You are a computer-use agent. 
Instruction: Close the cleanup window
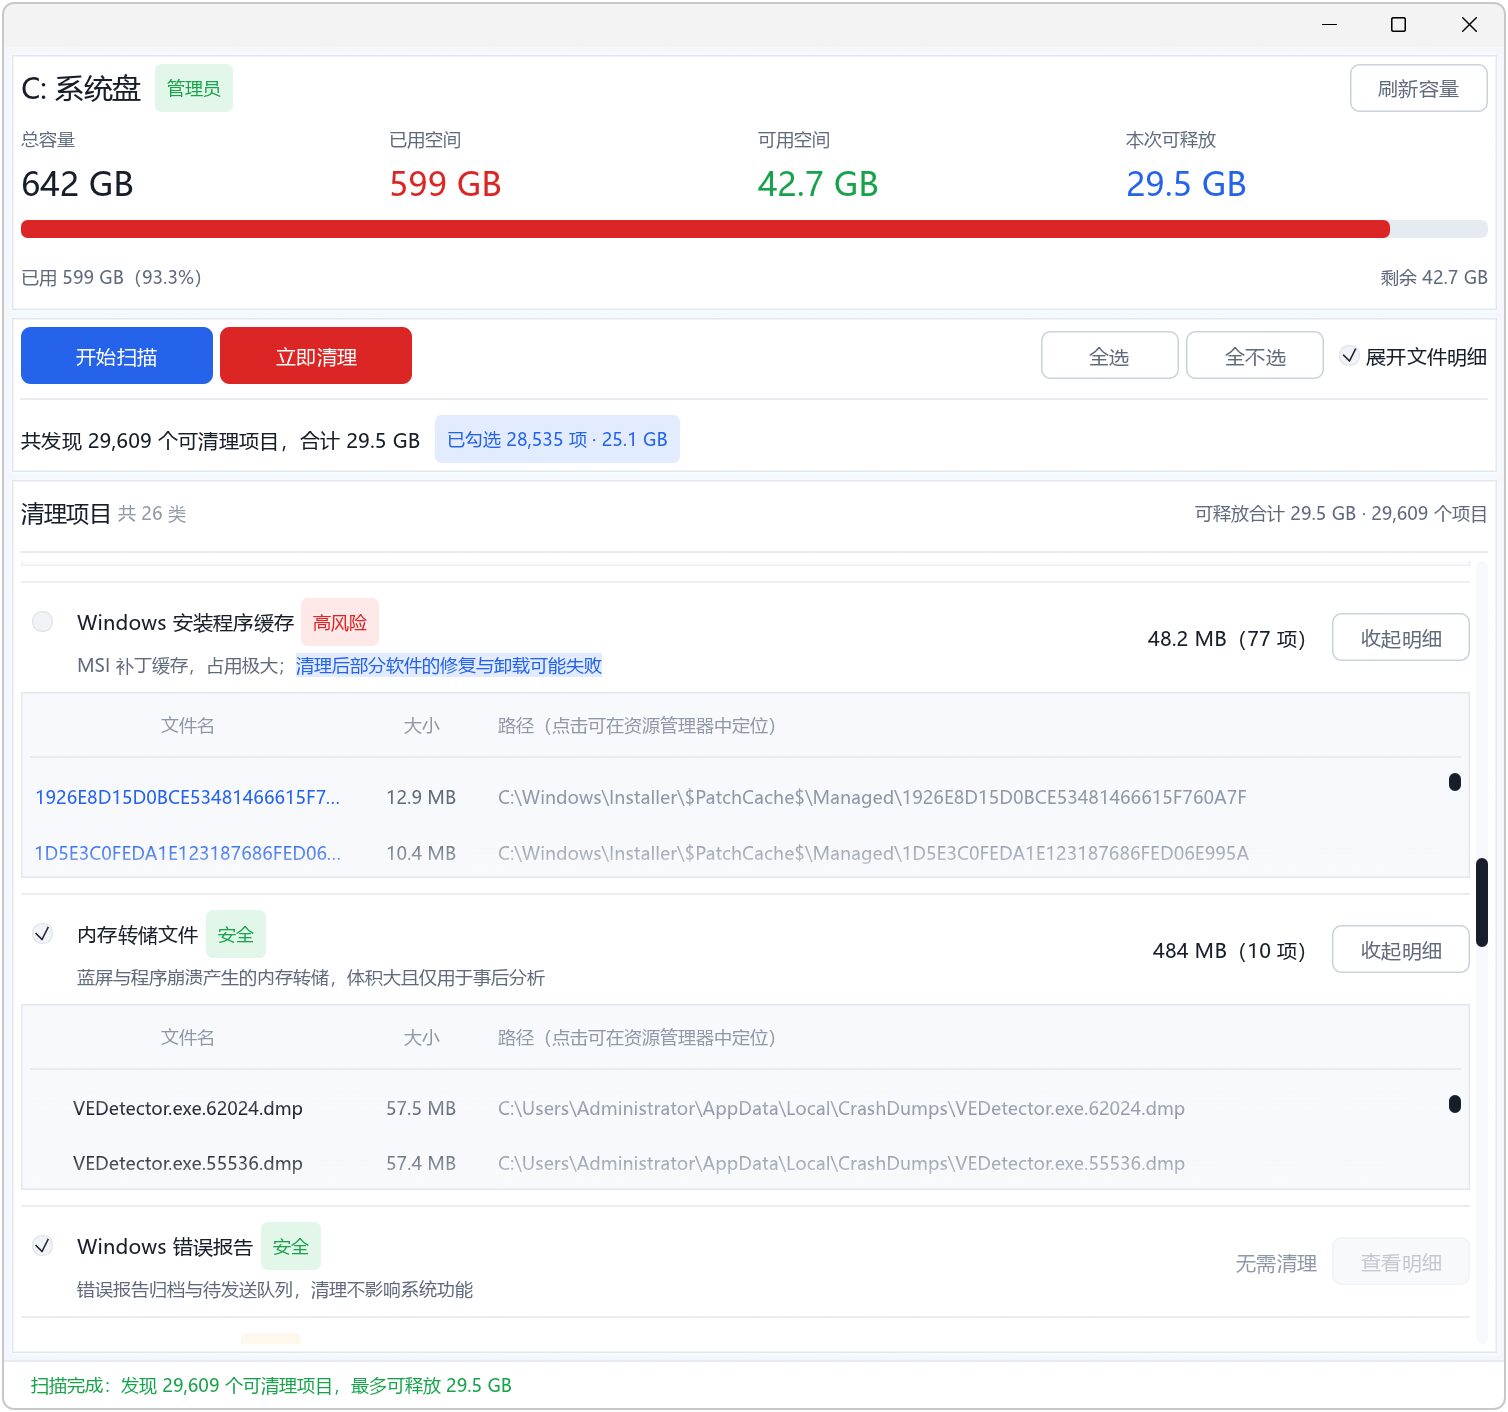coord(1469,24)
